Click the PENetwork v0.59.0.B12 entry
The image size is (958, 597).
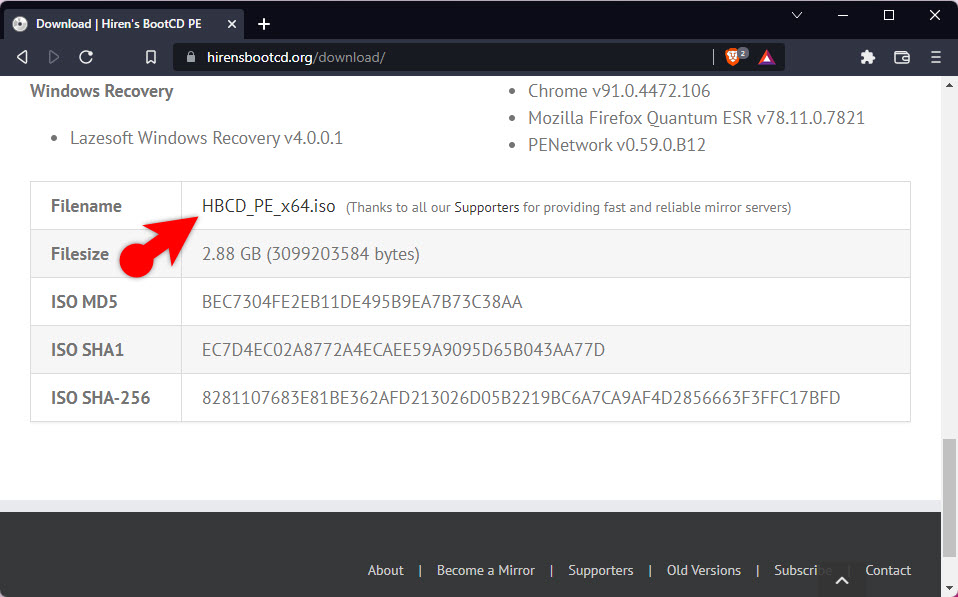616,145
